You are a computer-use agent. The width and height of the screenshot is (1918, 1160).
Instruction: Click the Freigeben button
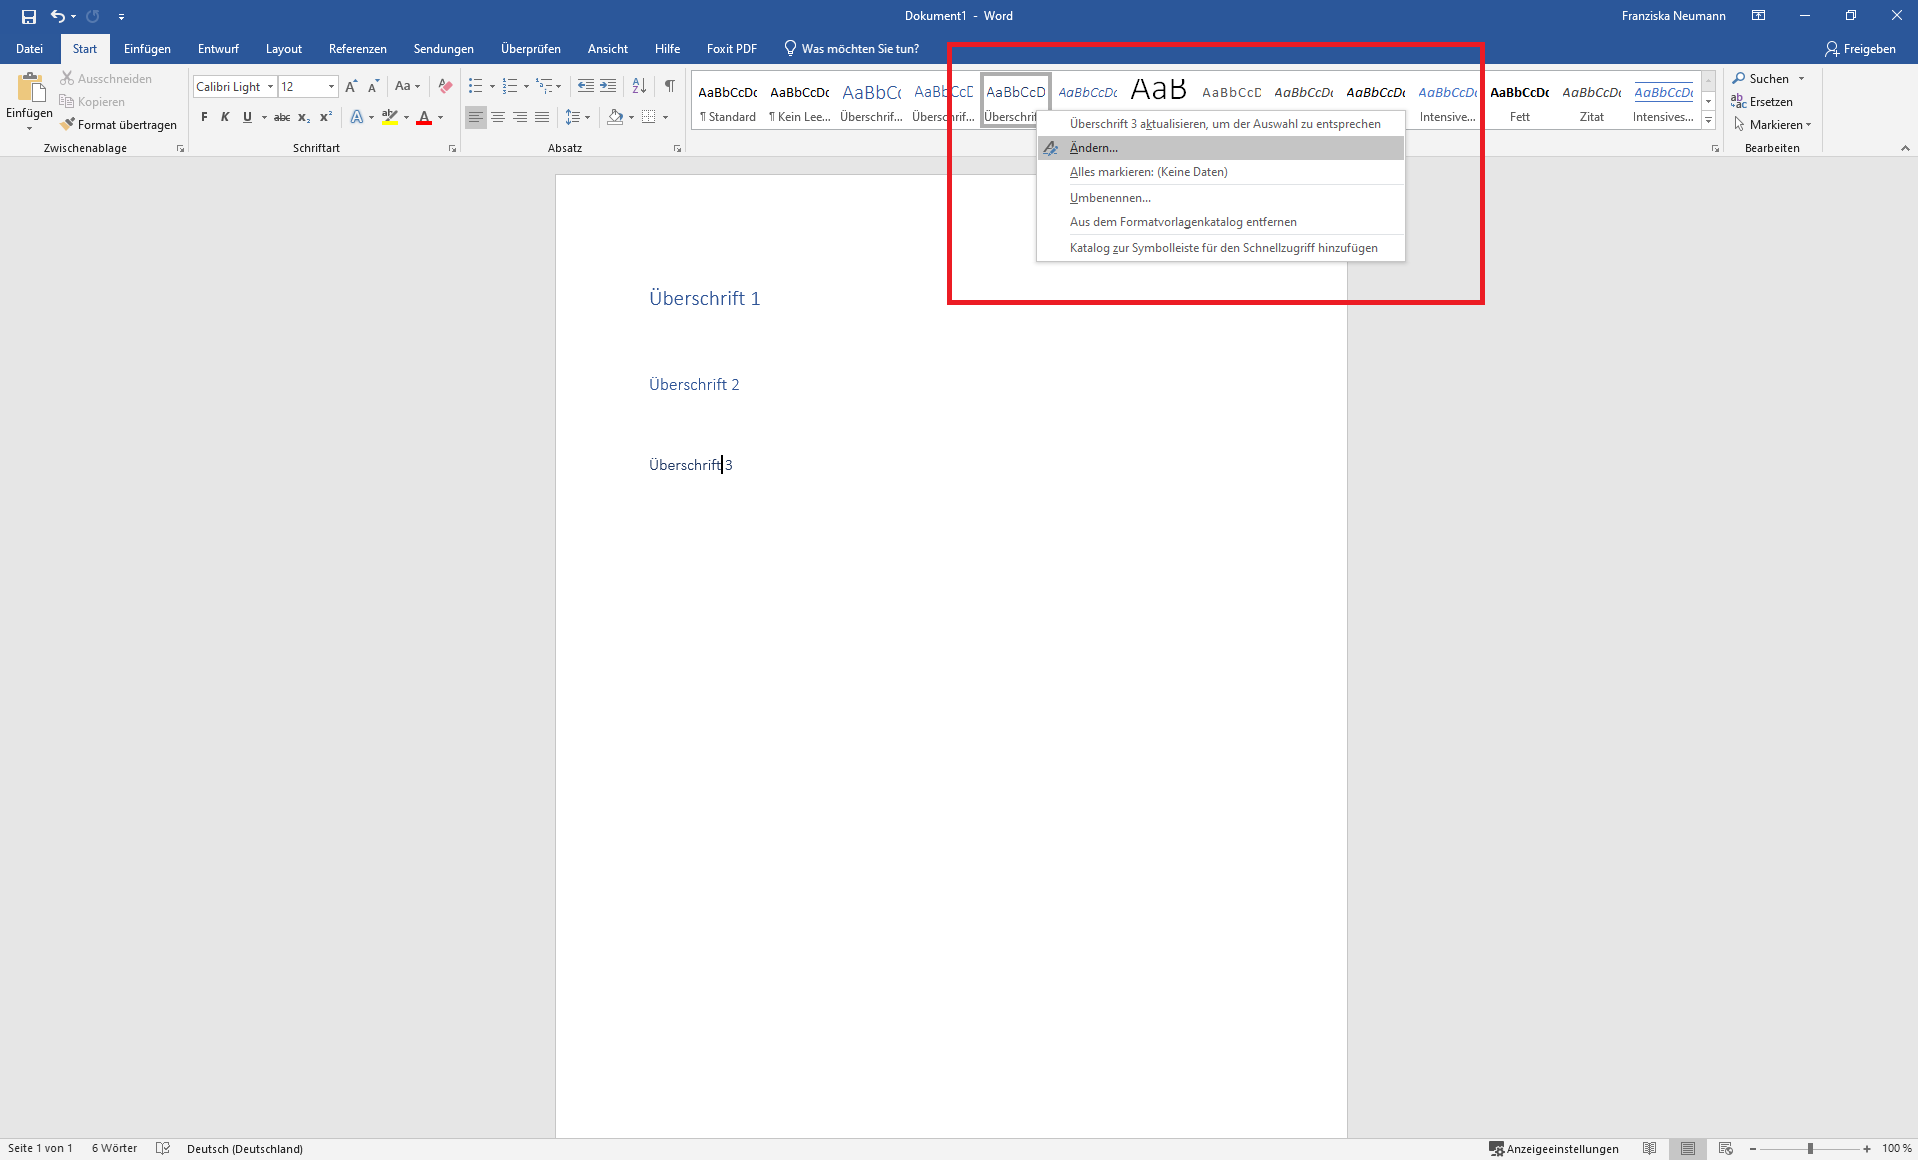click(1861, 48)
